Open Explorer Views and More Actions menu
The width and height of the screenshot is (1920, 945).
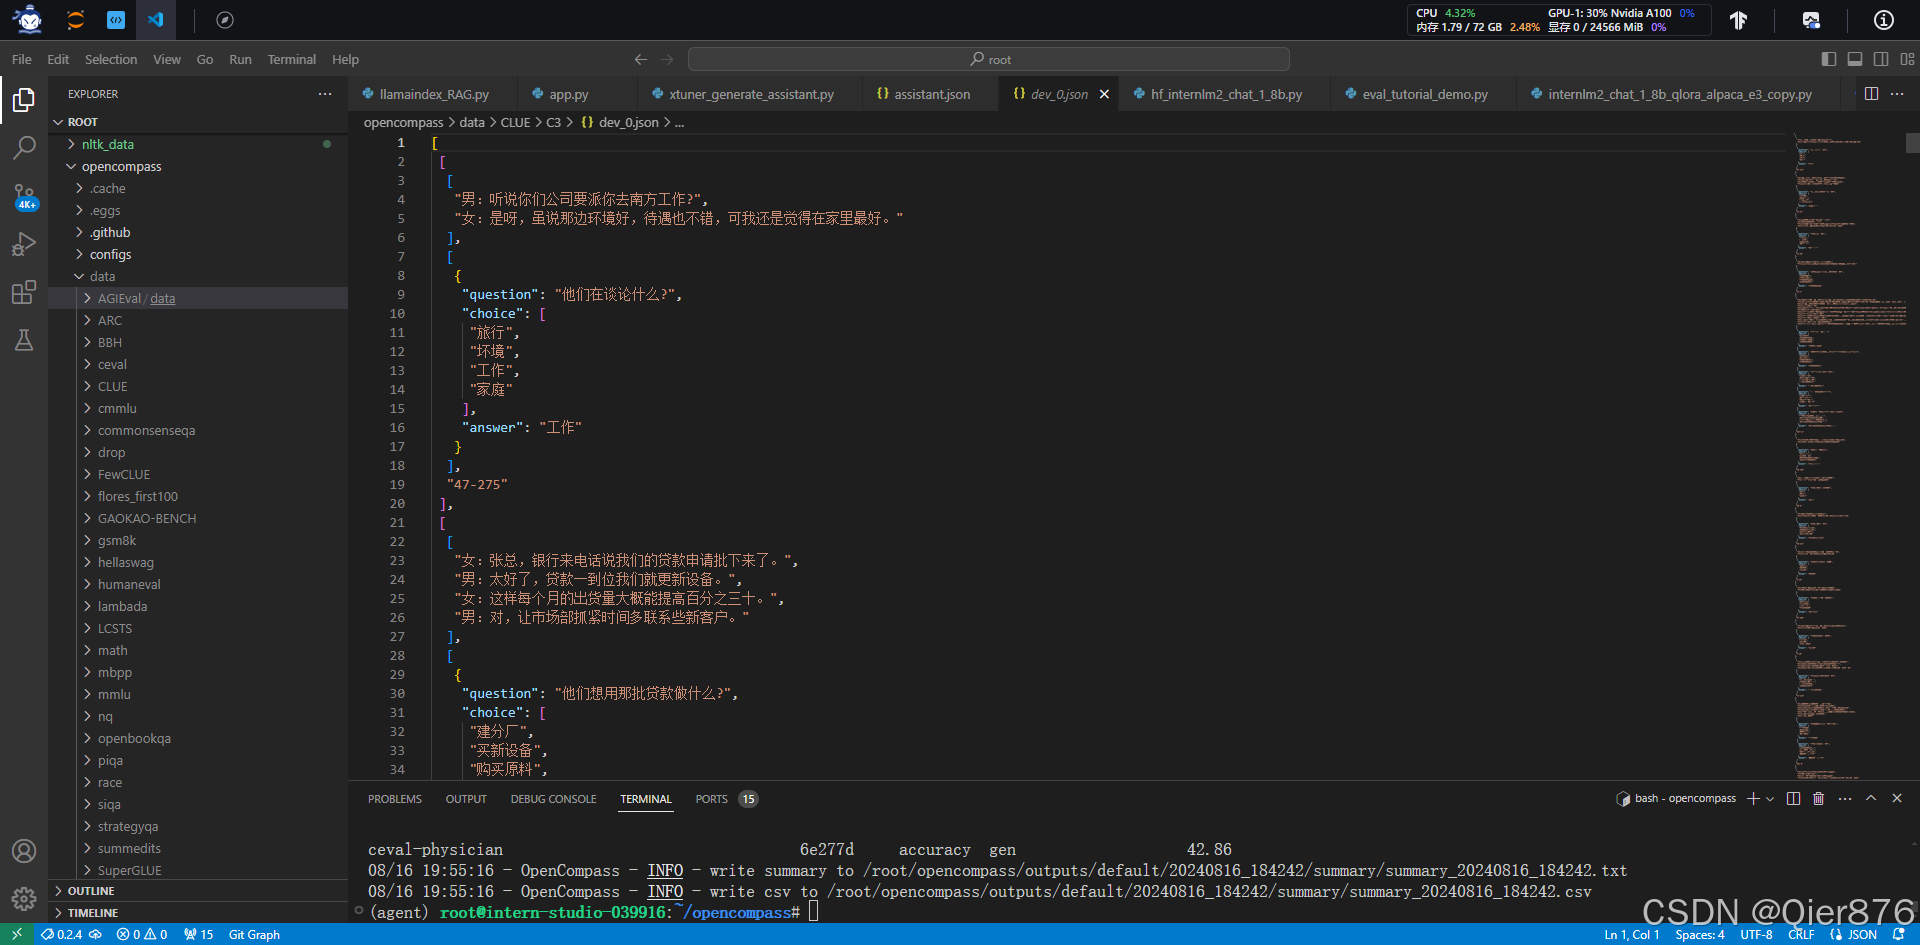pyautogui.click(x=325, y=94)
